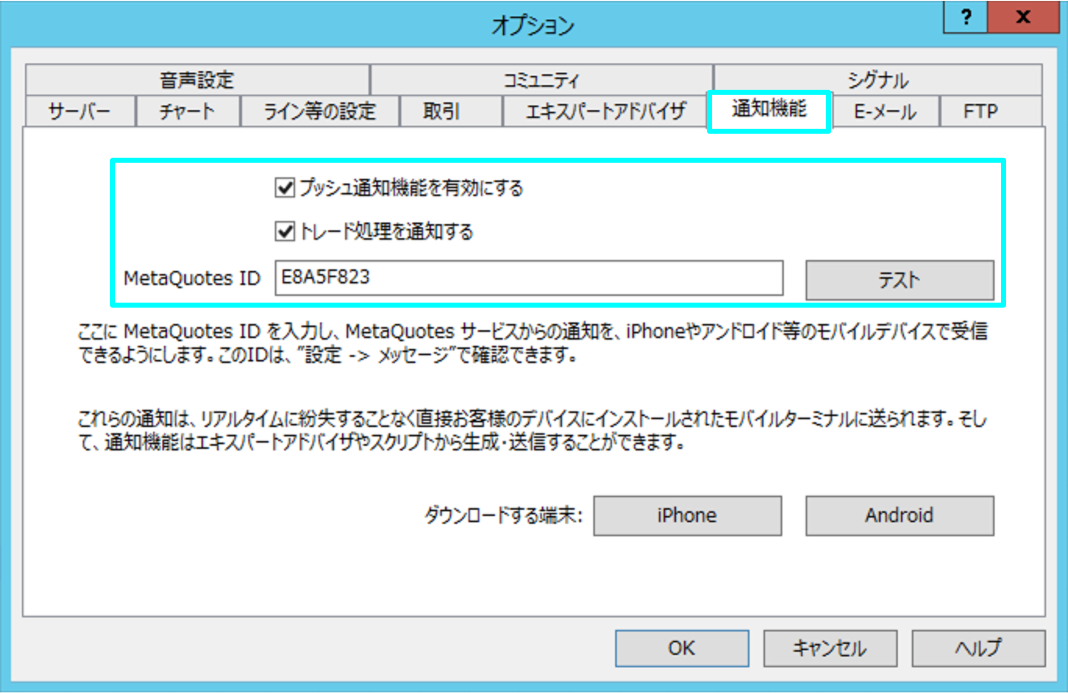Confirm settings with the OK button

pyautogui.click(x=681, y=648)
